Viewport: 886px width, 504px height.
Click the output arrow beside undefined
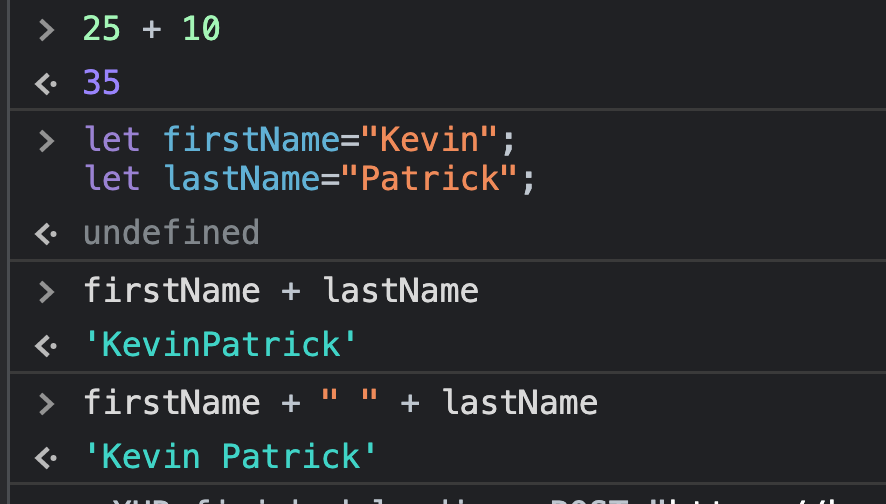(x=46, y=234)
